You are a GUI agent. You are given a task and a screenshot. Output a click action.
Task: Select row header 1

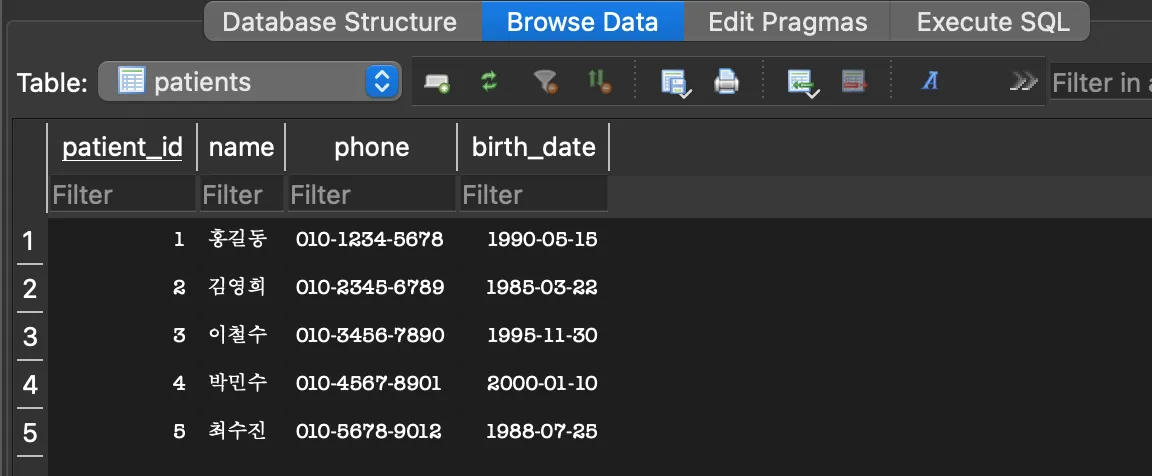(x=29, y=239)
